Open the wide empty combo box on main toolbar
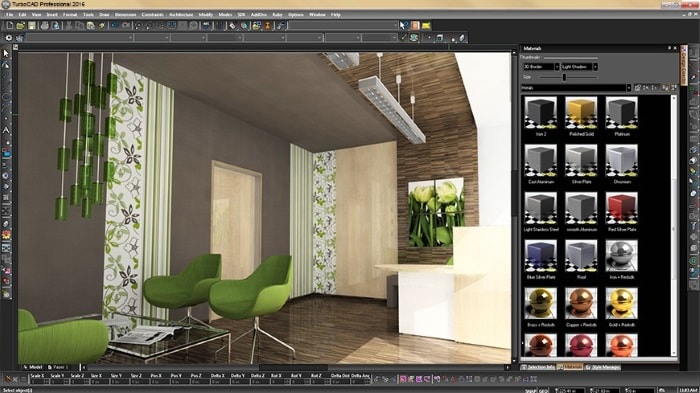The width and height of the screenshot is (700, 393). tap(343, 25)
